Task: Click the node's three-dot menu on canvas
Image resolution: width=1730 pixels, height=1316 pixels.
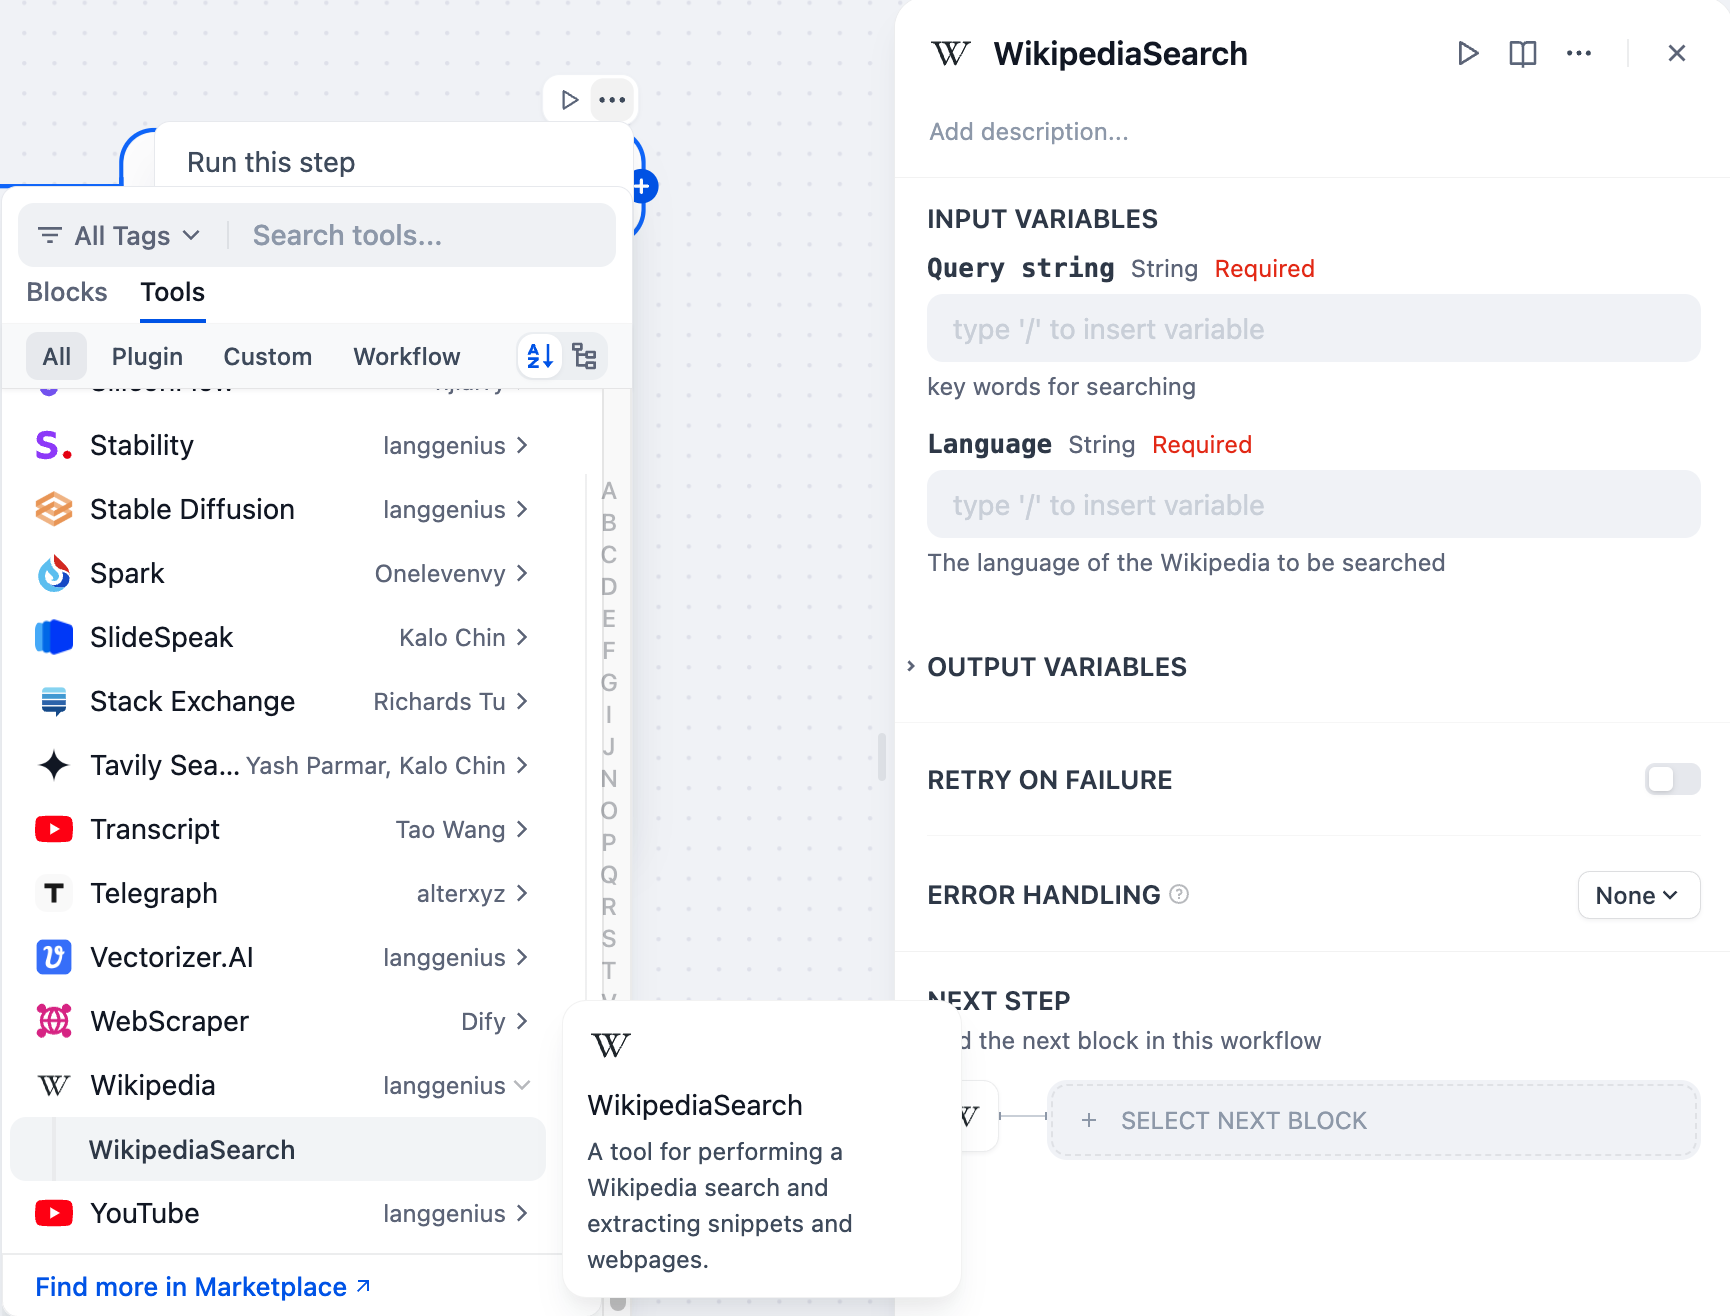Action: coord(612,100)
